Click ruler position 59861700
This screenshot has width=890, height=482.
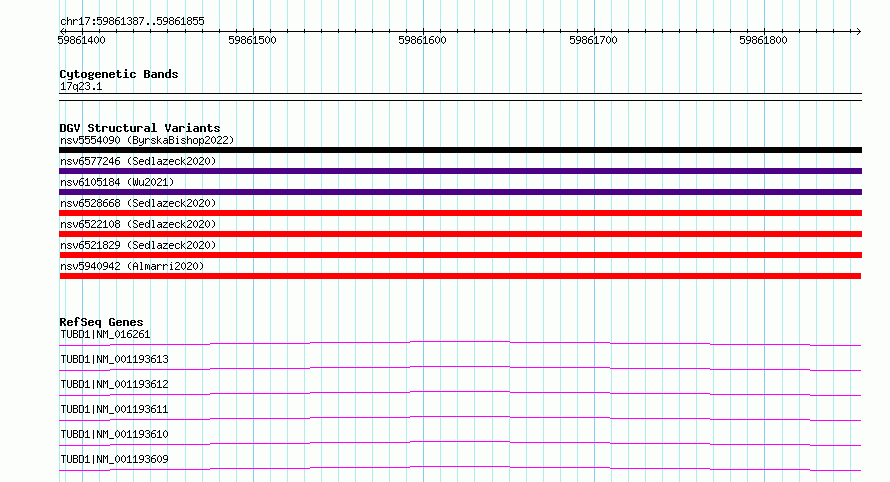point(593,40)
